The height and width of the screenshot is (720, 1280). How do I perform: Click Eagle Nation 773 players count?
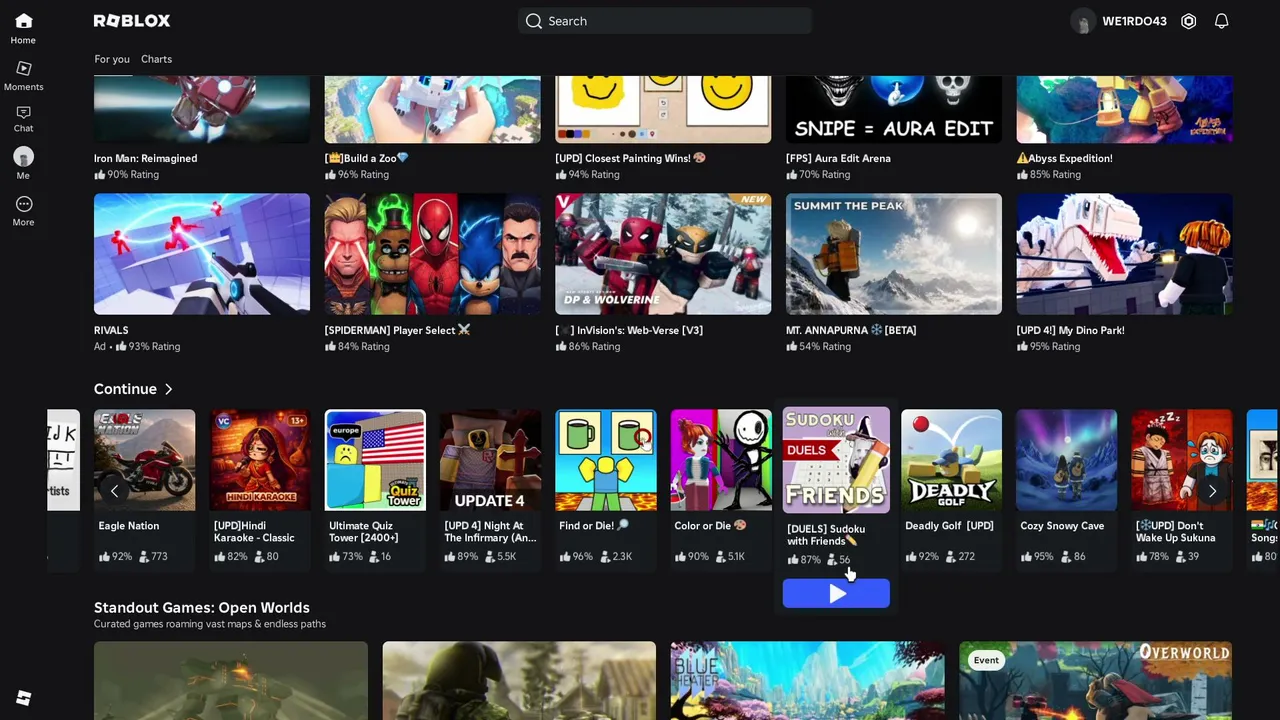click(x=153, y=556)
